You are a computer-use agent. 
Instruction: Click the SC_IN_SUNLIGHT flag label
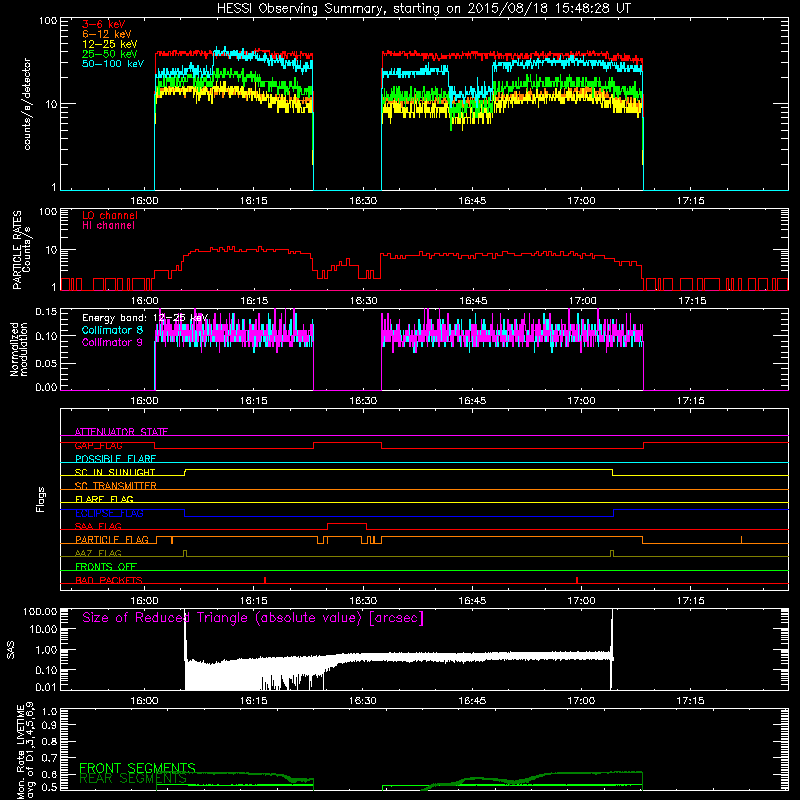coord(115,472)
